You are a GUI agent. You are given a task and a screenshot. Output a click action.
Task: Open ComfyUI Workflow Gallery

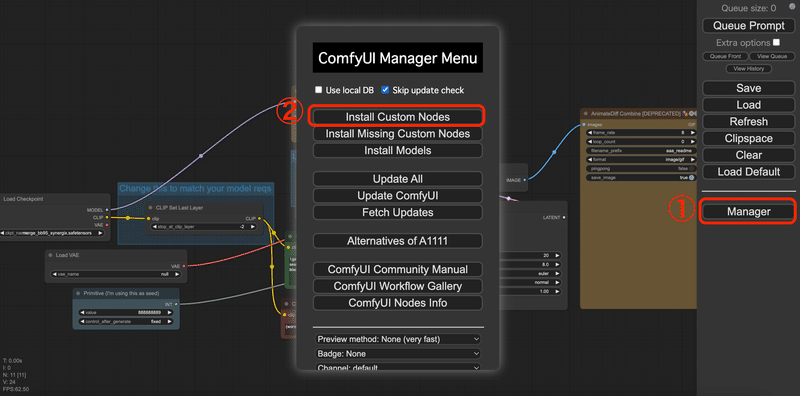pyautogui.click(x=397, y=286)
